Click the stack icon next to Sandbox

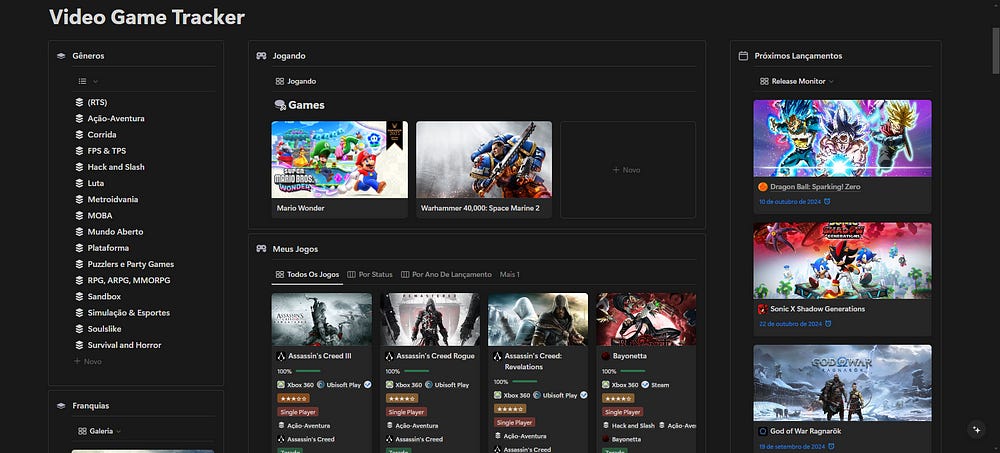pyautogui.click(x=79, y=297)
